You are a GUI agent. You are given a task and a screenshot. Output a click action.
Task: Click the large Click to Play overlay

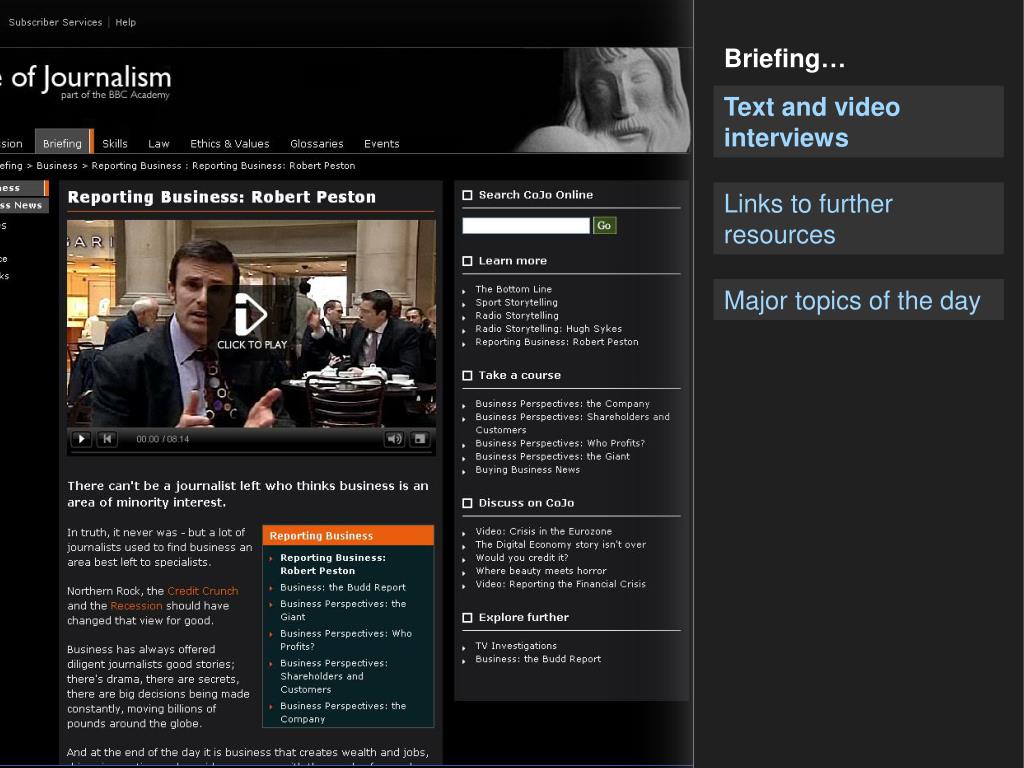click(251, 322)
